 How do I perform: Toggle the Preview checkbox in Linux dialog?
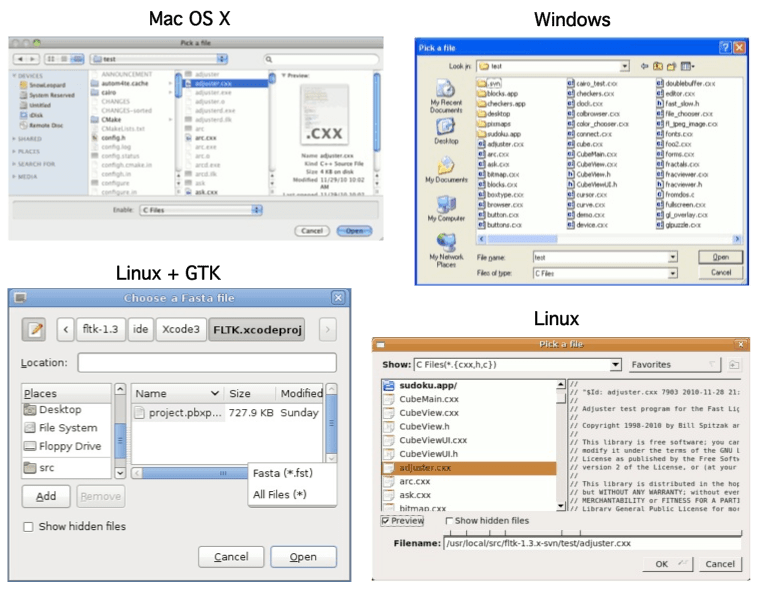click(x=385, y=521)
